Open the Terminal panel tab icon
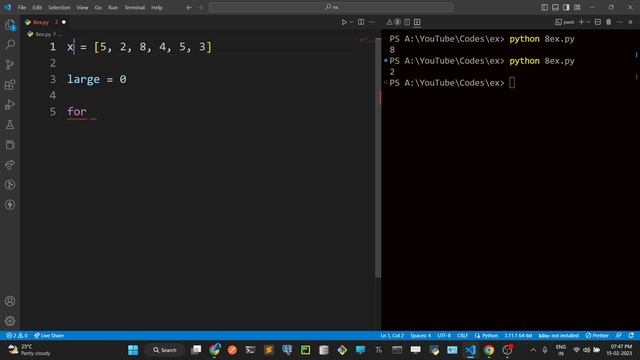 pyautogui.click(x=417, y=22)
